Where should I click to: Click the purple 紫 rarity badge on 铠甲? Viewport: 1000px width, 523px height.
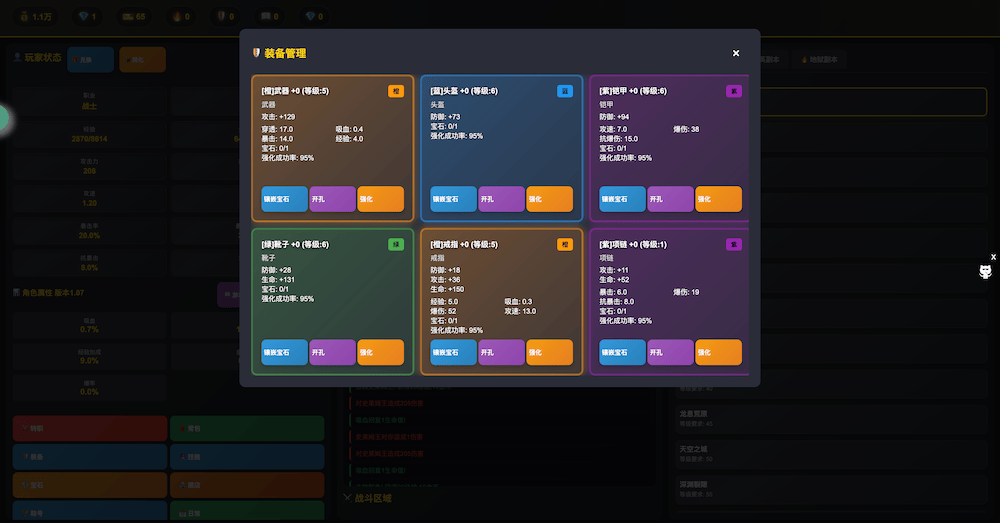pyautogui.click(x=733, y=91)
